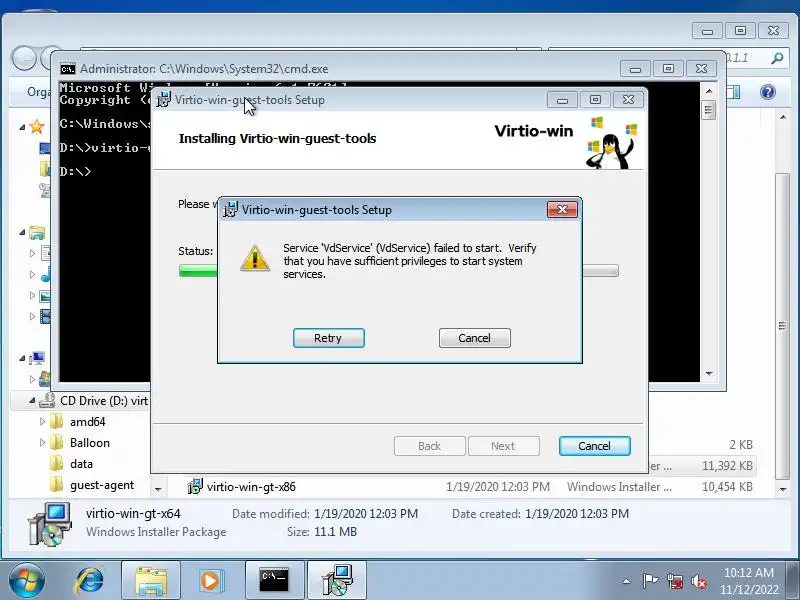Select the guest-agent folder
800x600 pixels.
(x=102, y=485)
